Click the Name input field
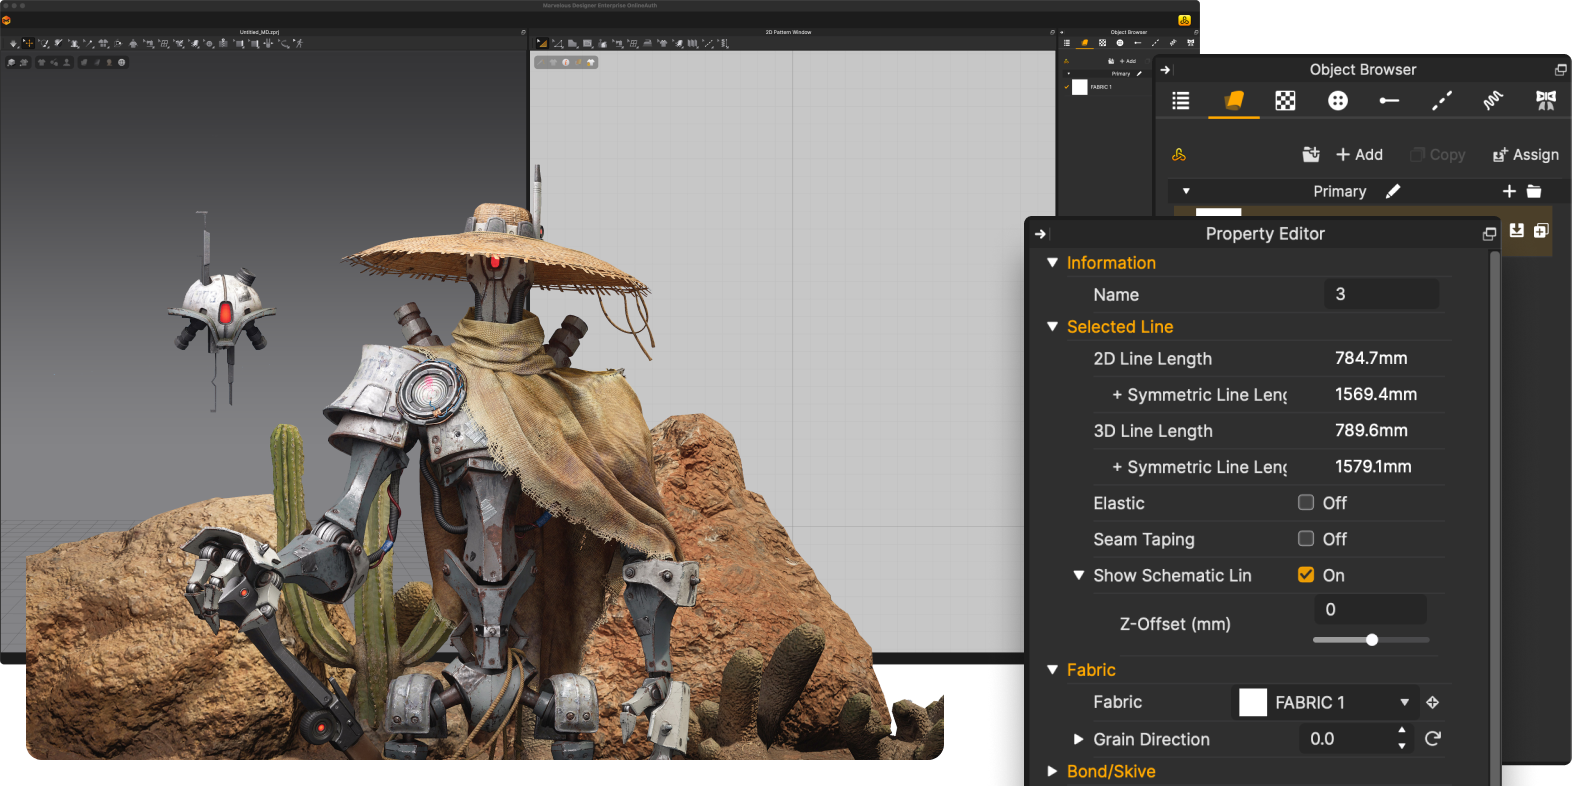 (x=1381, y=294)
